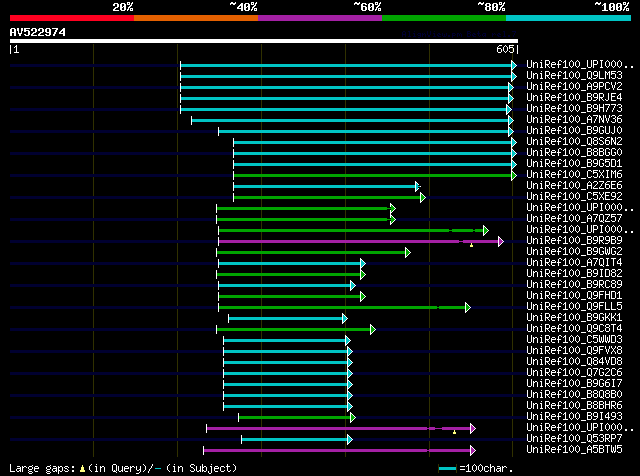The width and height of the screenshot is (640, 476).
Task: Select the purple ~60% legend segment
Action: tap(320, 18)
